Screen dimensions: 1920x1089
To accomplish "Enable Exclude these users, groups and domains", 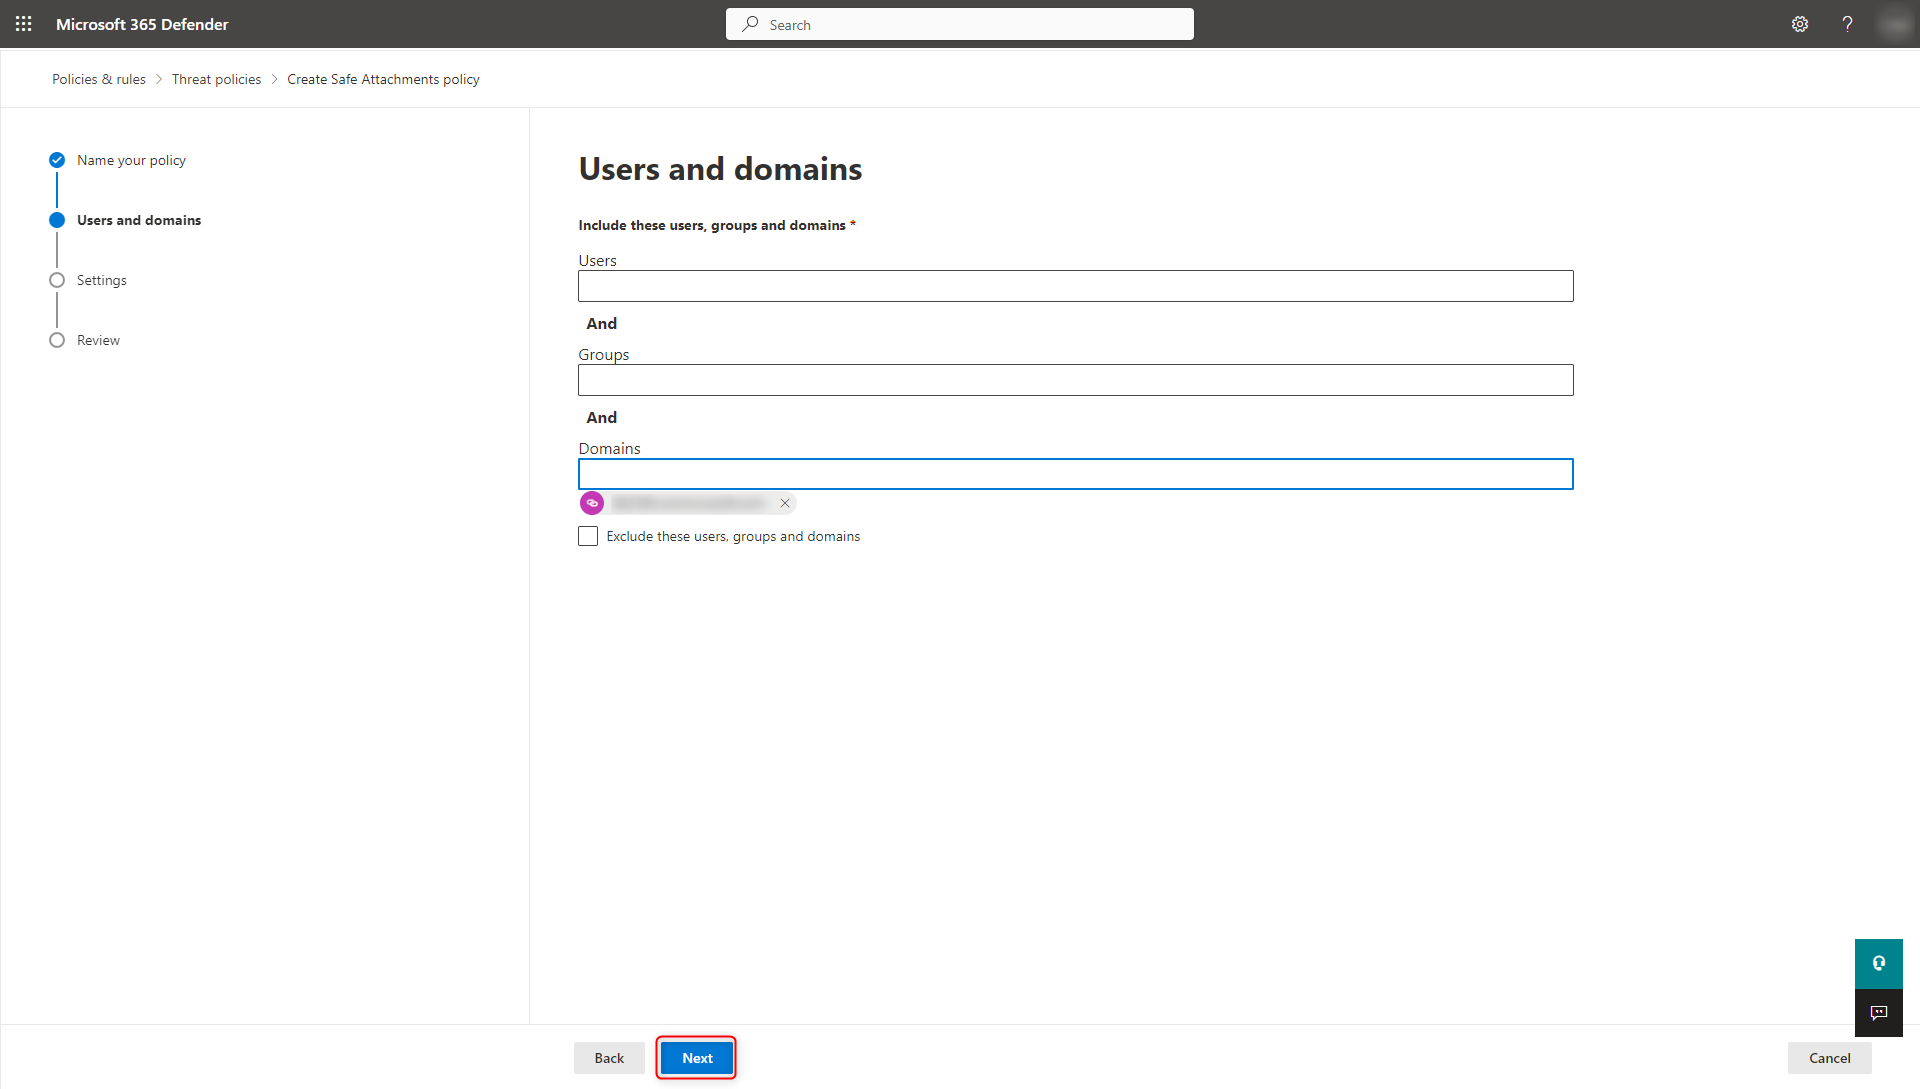I will 588,536.
